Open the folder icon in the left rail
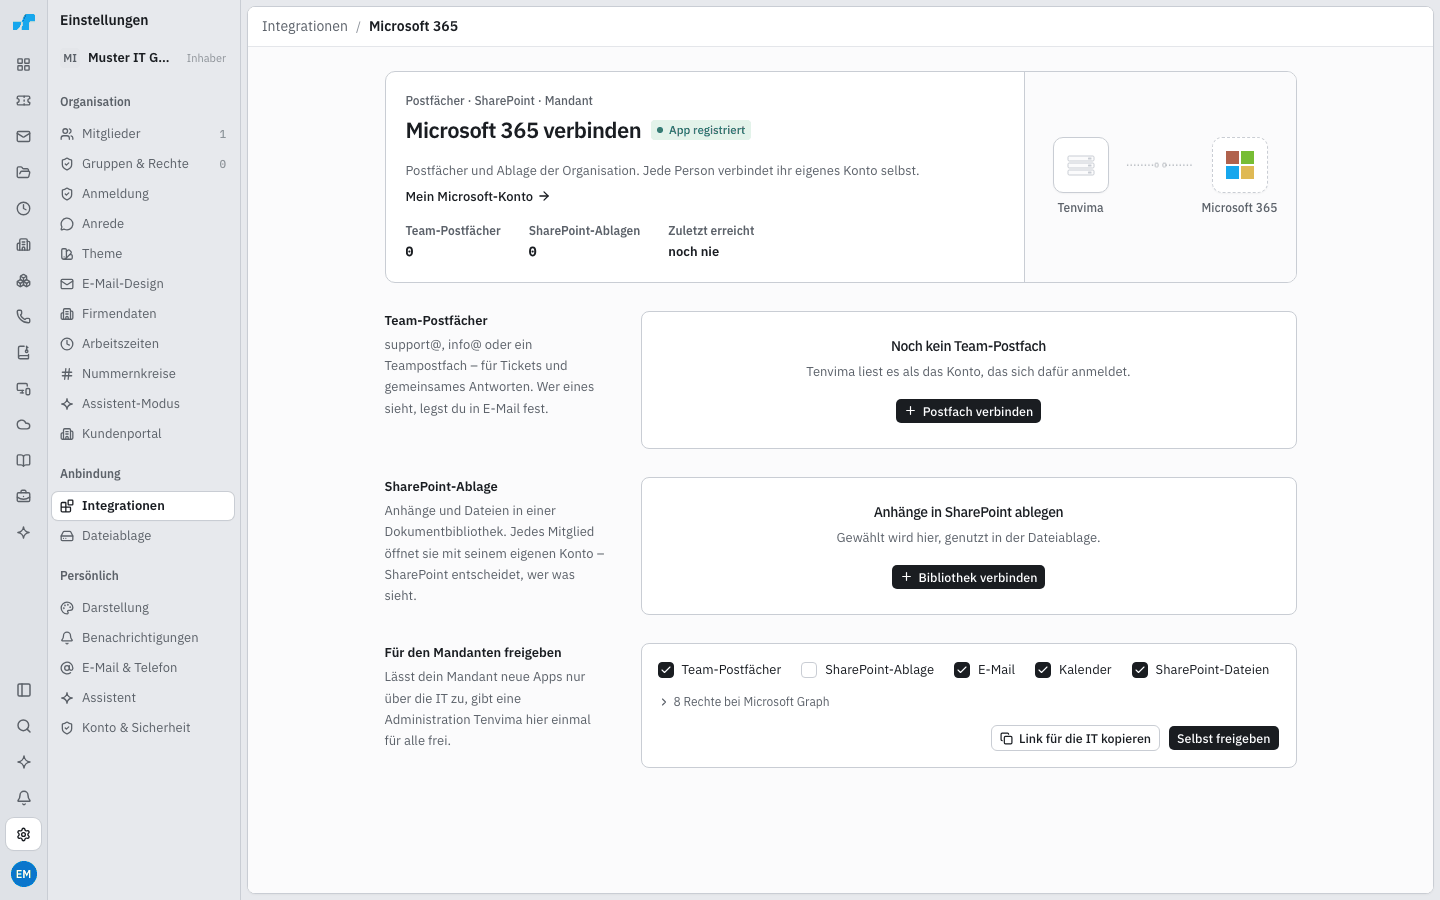The height and width of the screenshot is (900, 1440). pyautogui.click(x=24, y=173)
